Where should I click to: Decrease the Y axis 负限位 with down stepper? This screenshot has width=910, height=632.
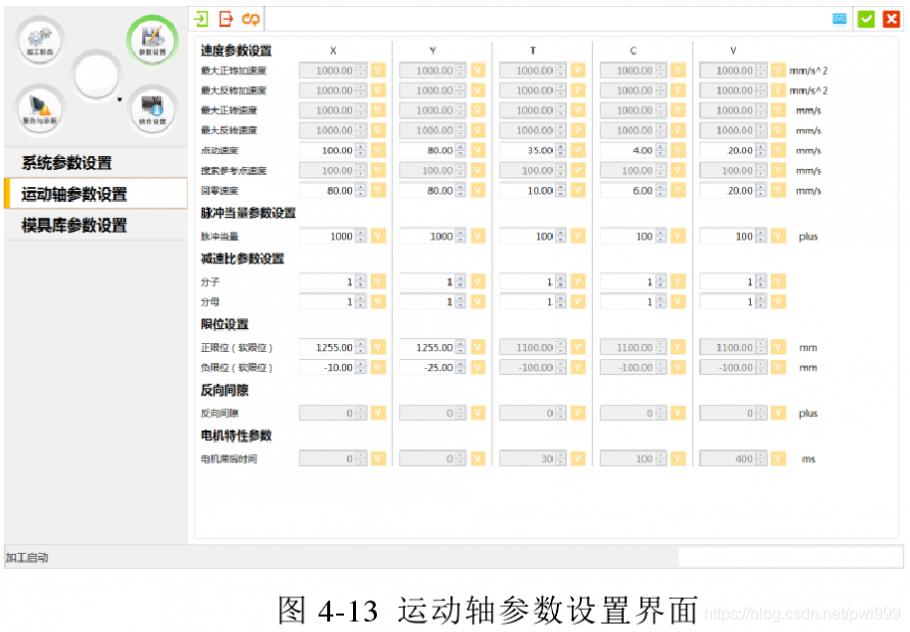(458, 371)
